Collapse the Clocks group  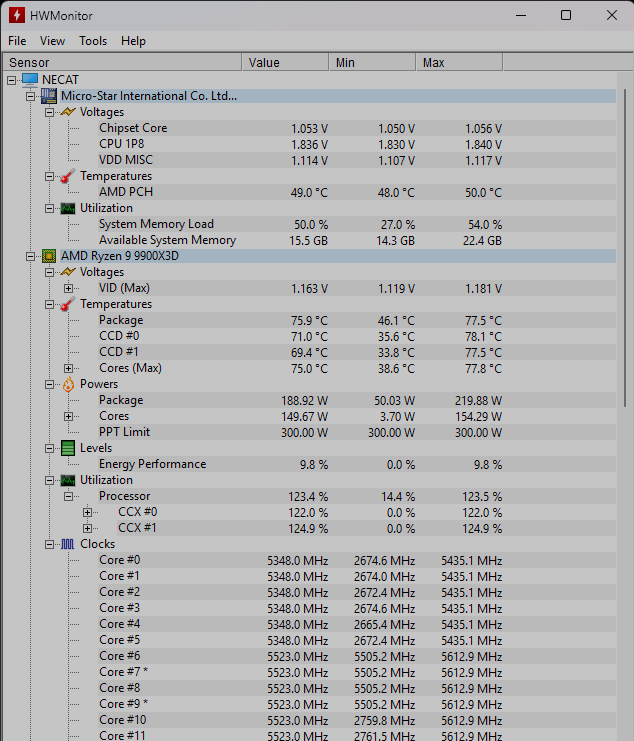click(49, 545)
